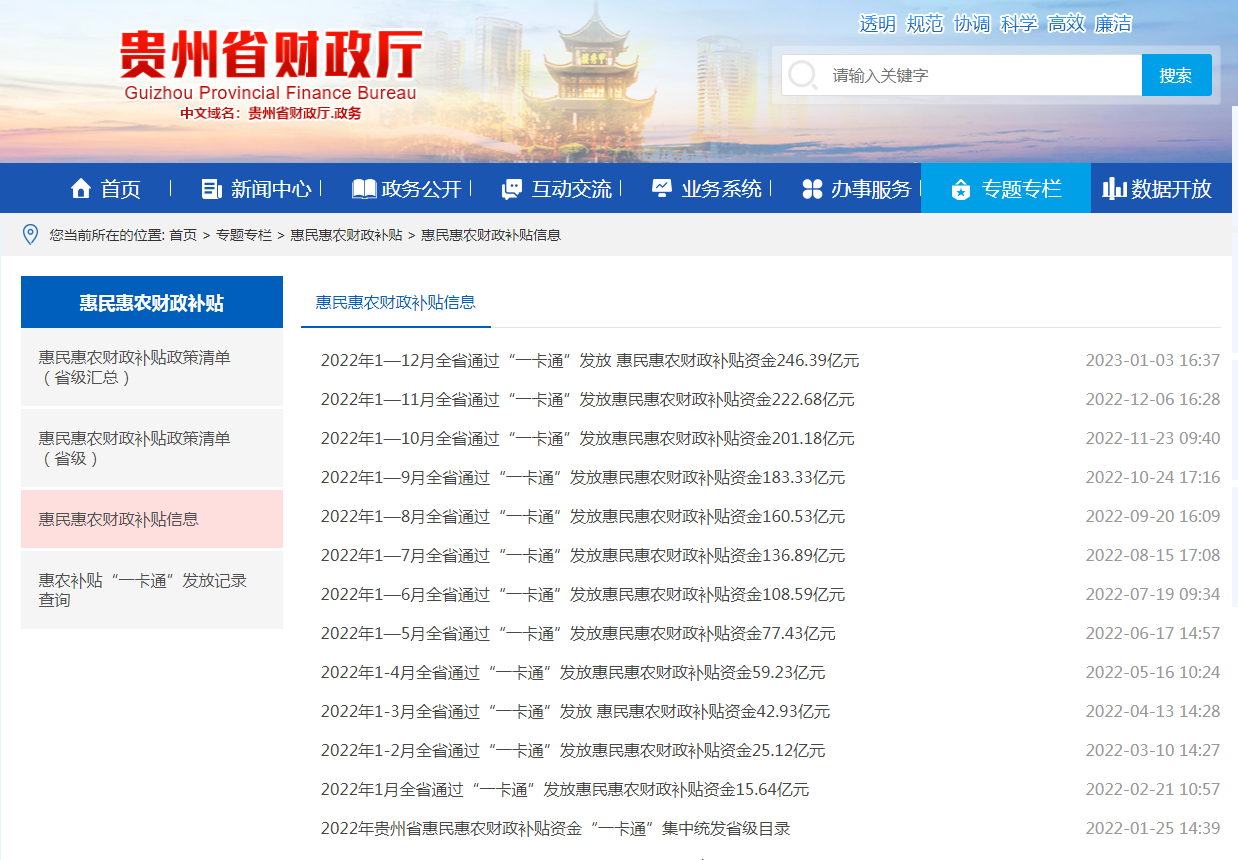Screen dimensions: 1238x860
Task: Type in the 请输入关键字 search field
Action: (980, 75)
